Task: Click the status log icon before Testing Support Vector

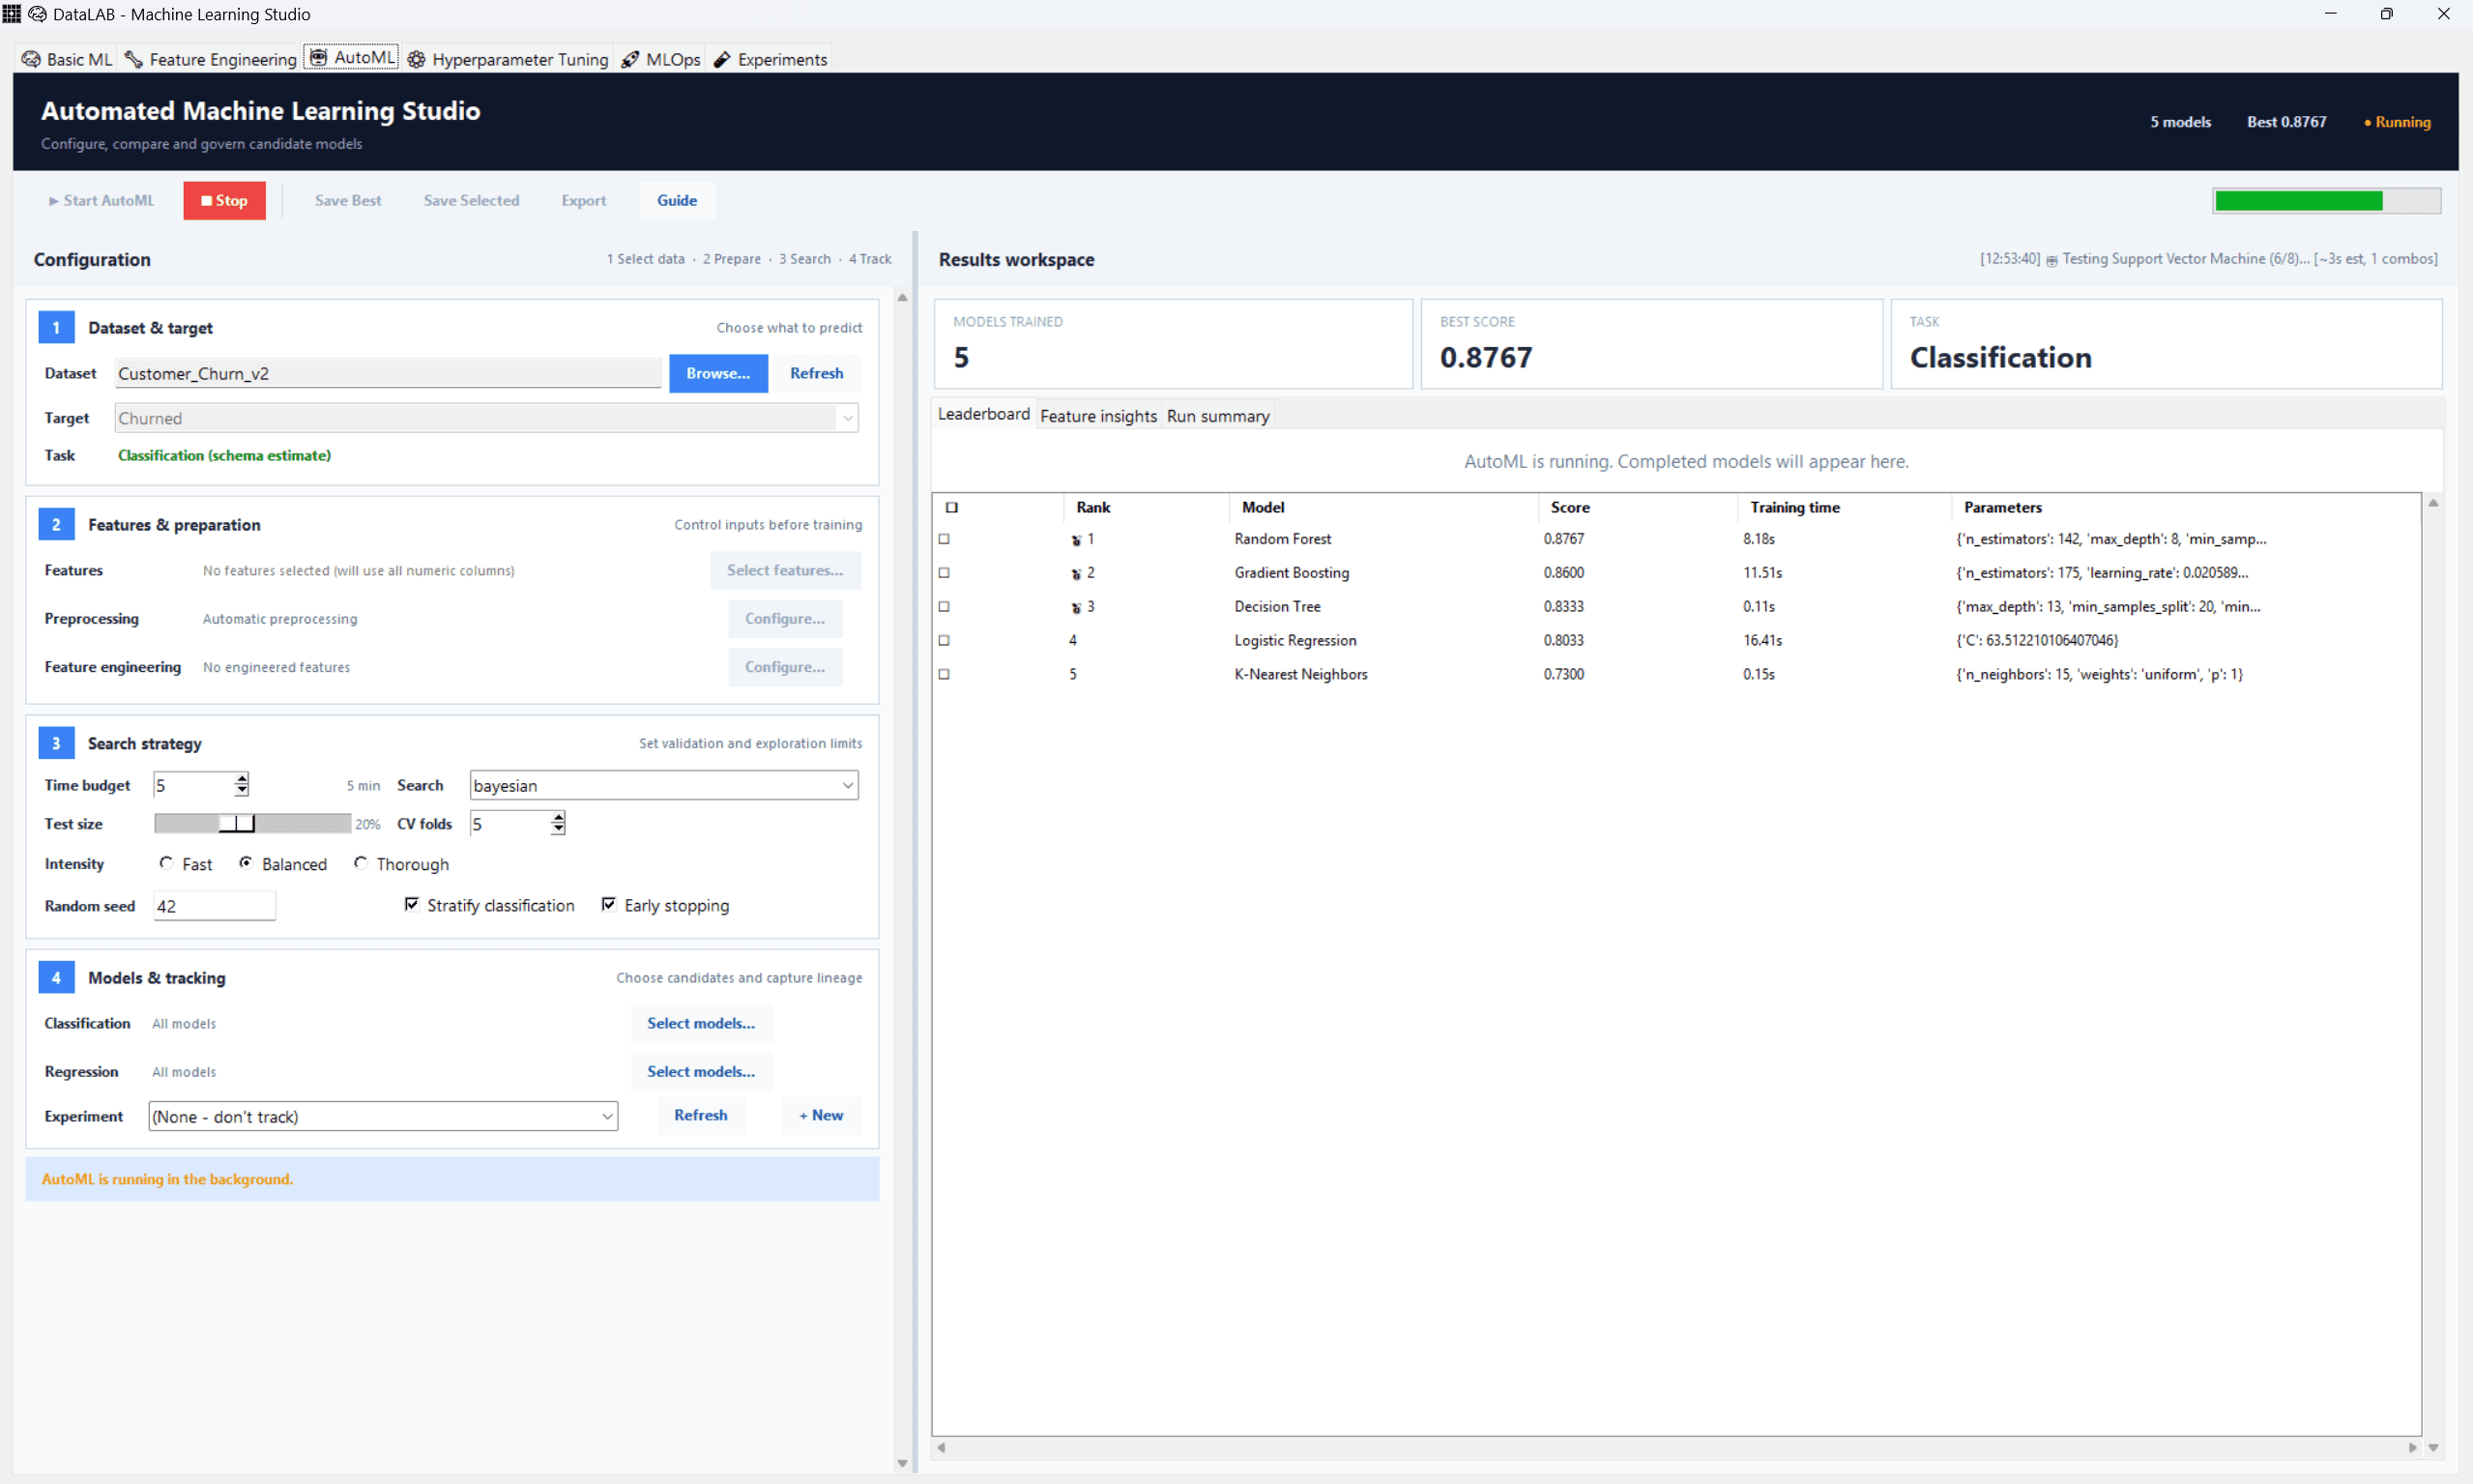Action: coord(2052,260)
